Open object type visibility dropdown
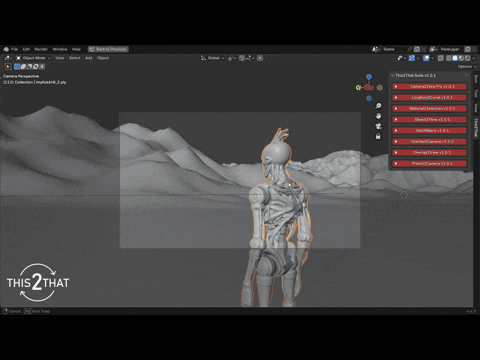 click(x=401, y=58)
